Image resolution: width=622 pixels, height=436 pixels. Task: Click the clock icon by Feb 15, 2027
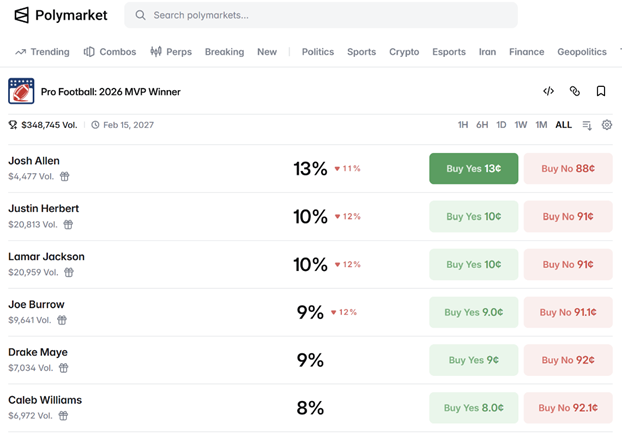[95, 125]
